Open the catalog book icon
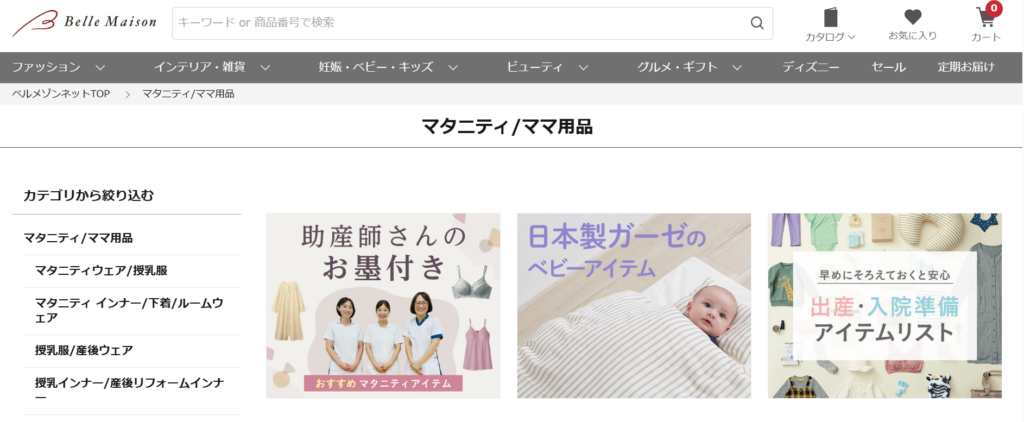1024x422 pixels. [x=830, y=17]
